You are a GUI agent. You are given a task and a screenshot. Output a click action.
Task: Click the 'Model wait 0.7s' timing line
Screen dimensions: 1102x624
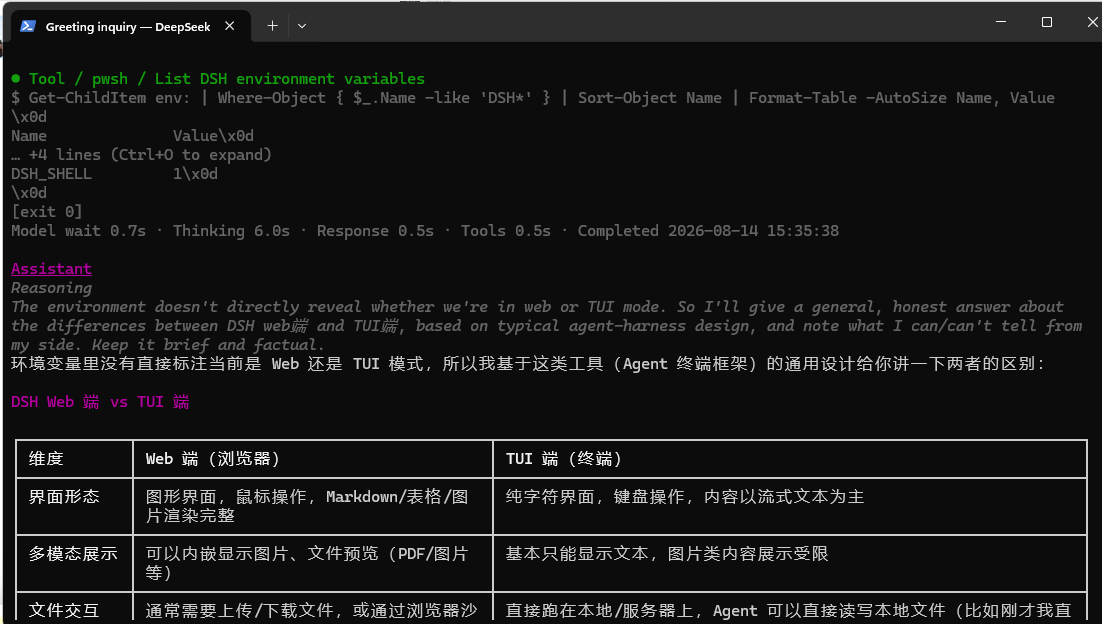tap(425, 230)
